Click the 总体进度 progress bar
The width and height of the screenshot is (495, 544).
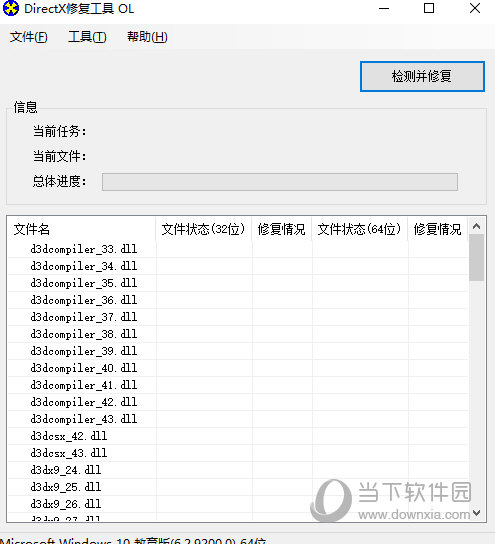coord(280,182)
